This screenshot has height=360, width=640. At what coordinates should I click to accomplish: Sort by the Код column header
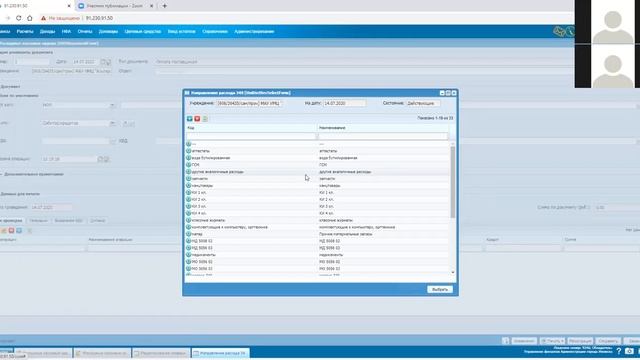point(251,128)
